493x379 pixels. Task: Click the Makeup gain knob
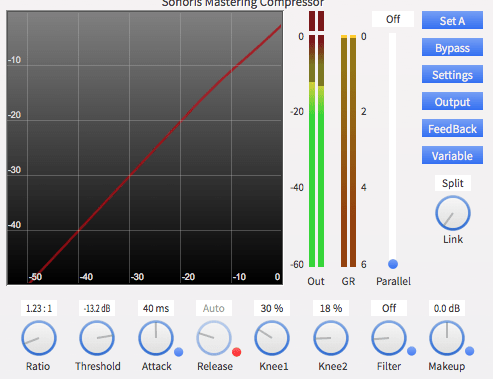tap(447, 338)
